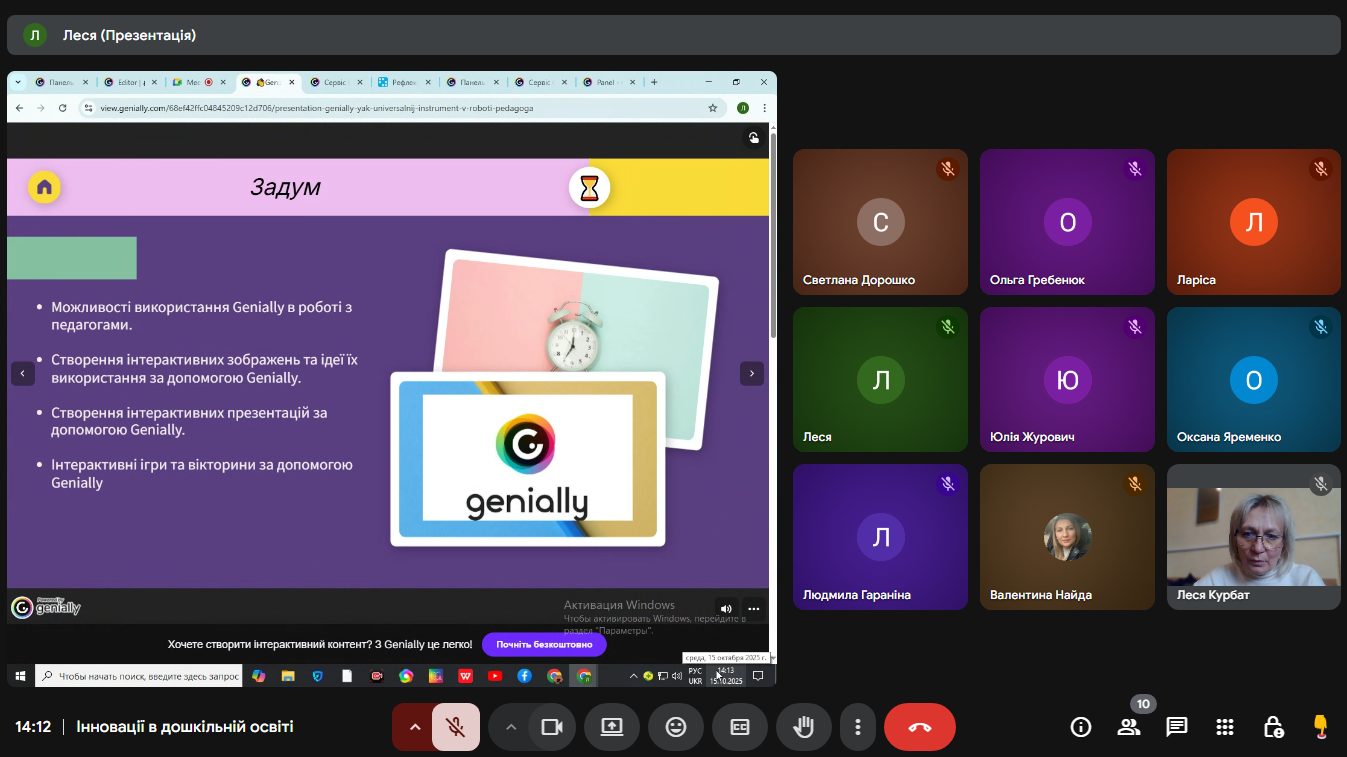
Task: Open more options three-dot menu
Action: [857, 727]
